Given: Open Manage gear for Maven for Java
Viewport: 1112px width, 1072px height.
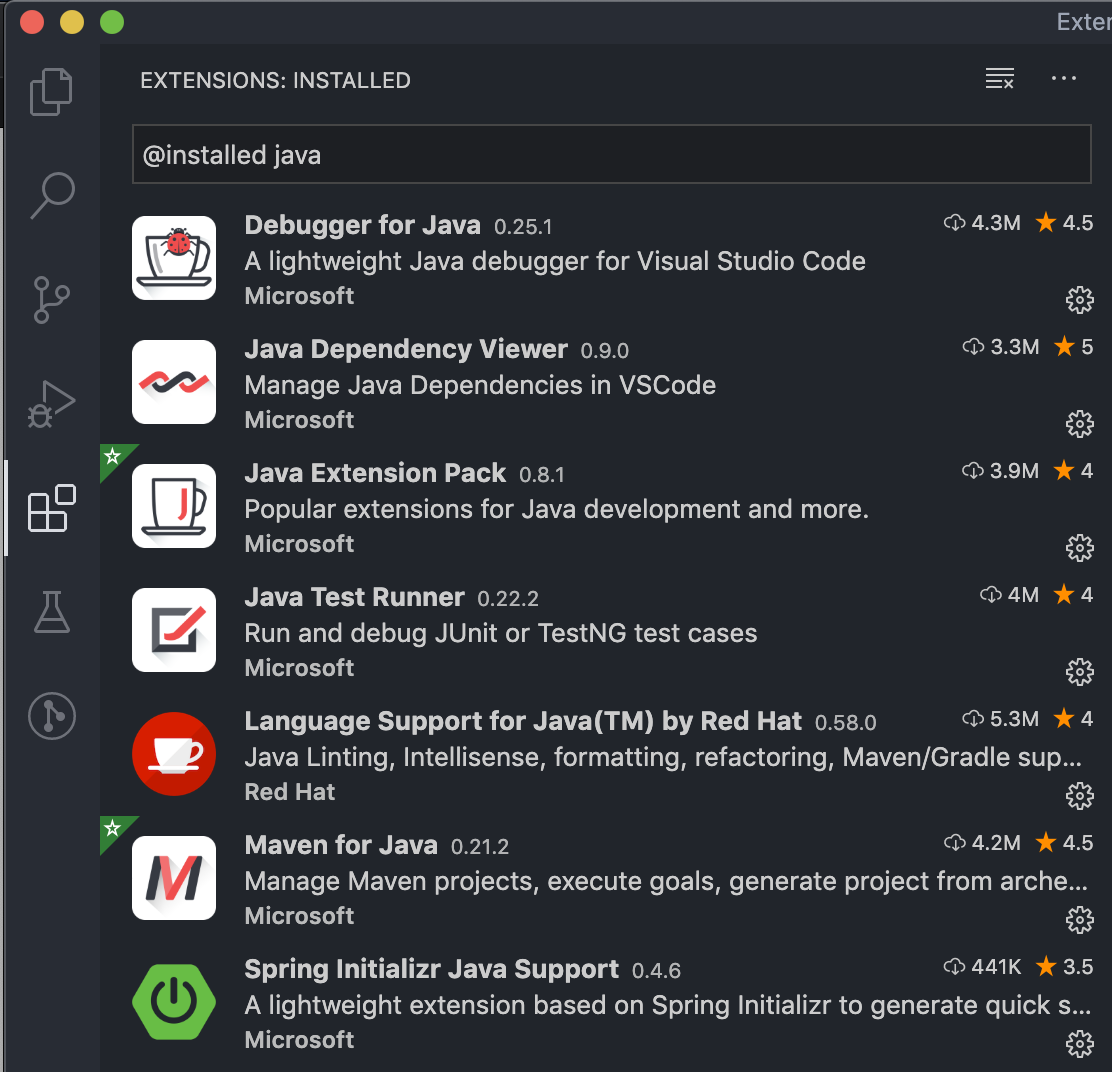Looking at the screenshot, I should (x=1079, y=919).
